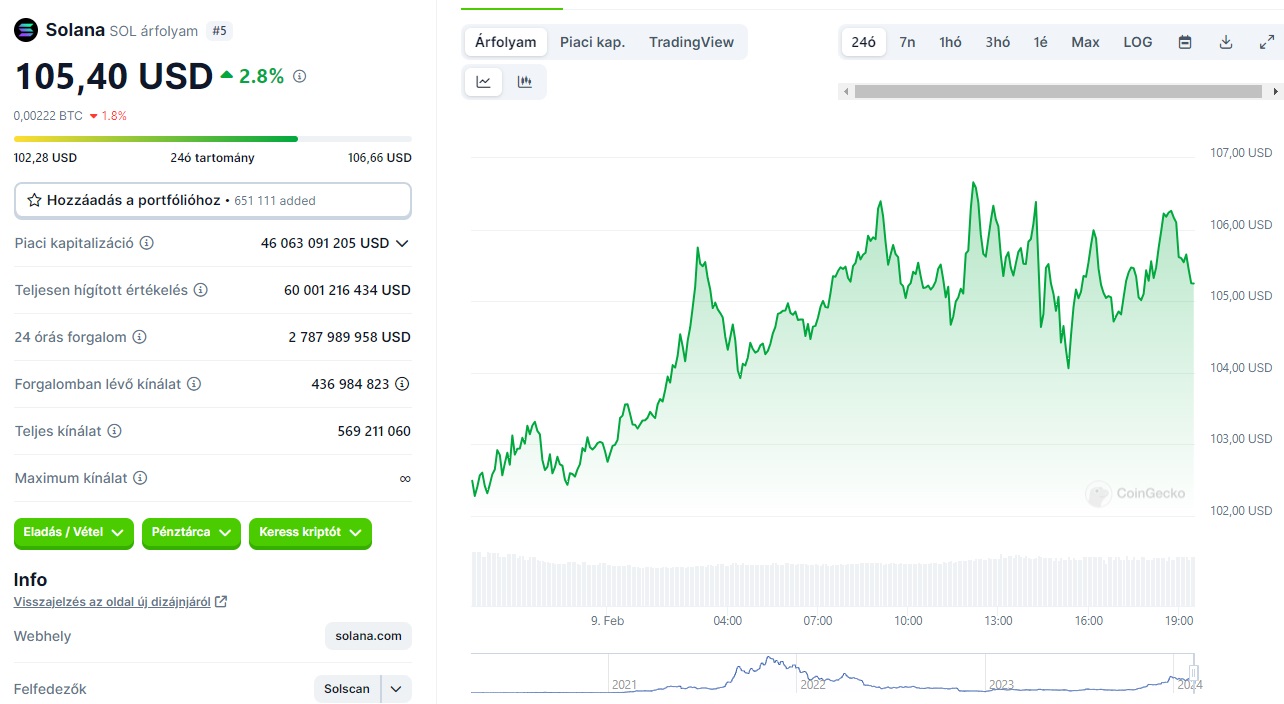
Task: Open the Keress kriptót dropdown
Action: coord(310,533)
